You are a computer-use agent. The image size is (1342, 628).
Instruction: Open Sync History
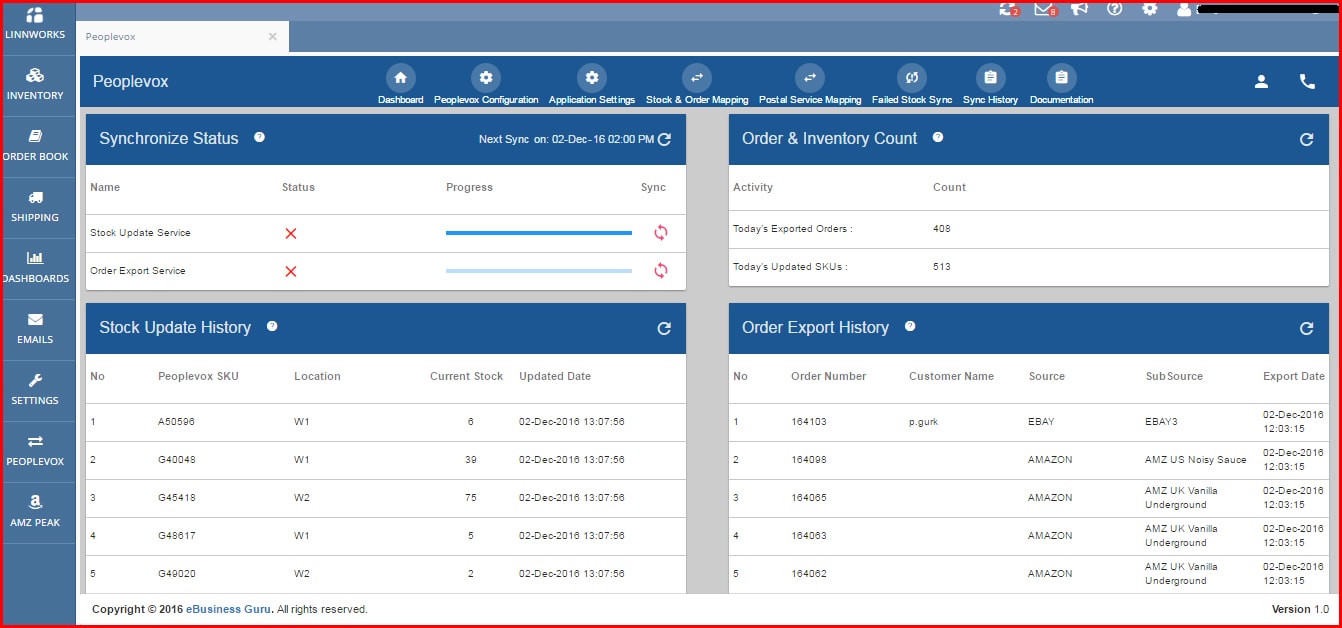pyautogui.click(x=990, y=85)
